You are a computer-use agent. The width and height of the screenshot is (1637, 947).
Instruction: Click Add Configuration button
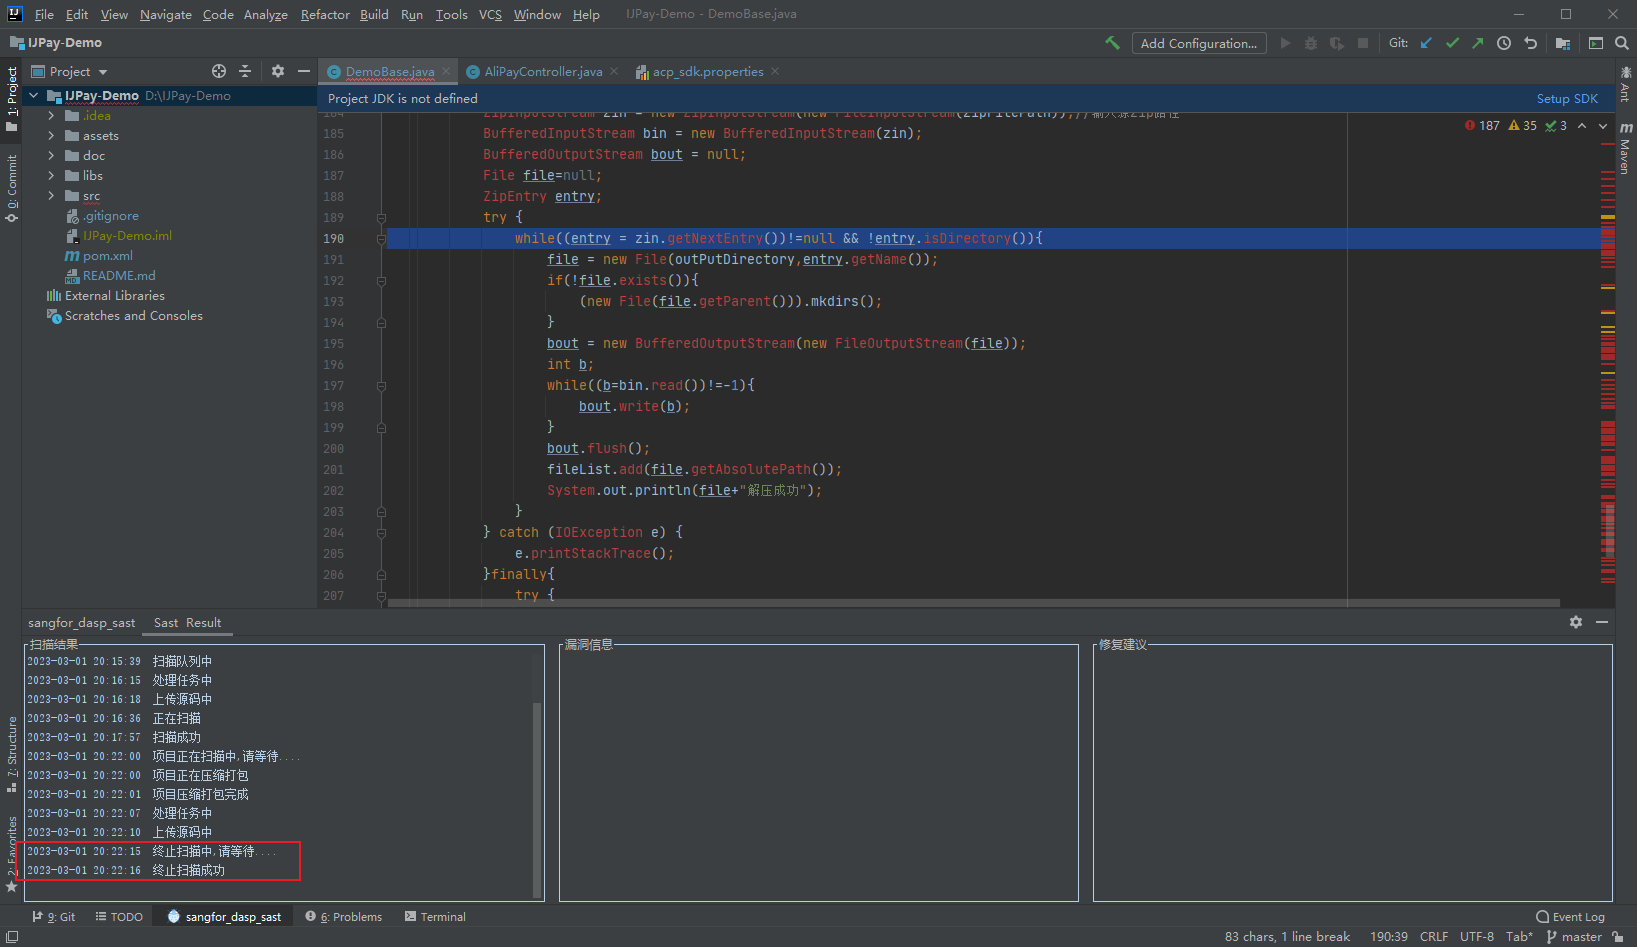click(1198, 43)
